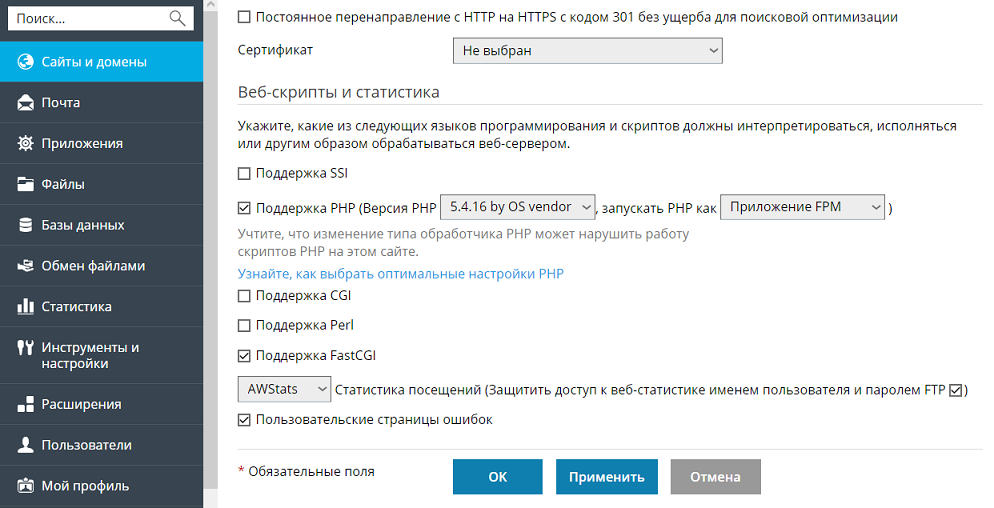
Task: Enable the Поддержка SSI checkbox
Action: pyautogui.click(x=244, y=173)
